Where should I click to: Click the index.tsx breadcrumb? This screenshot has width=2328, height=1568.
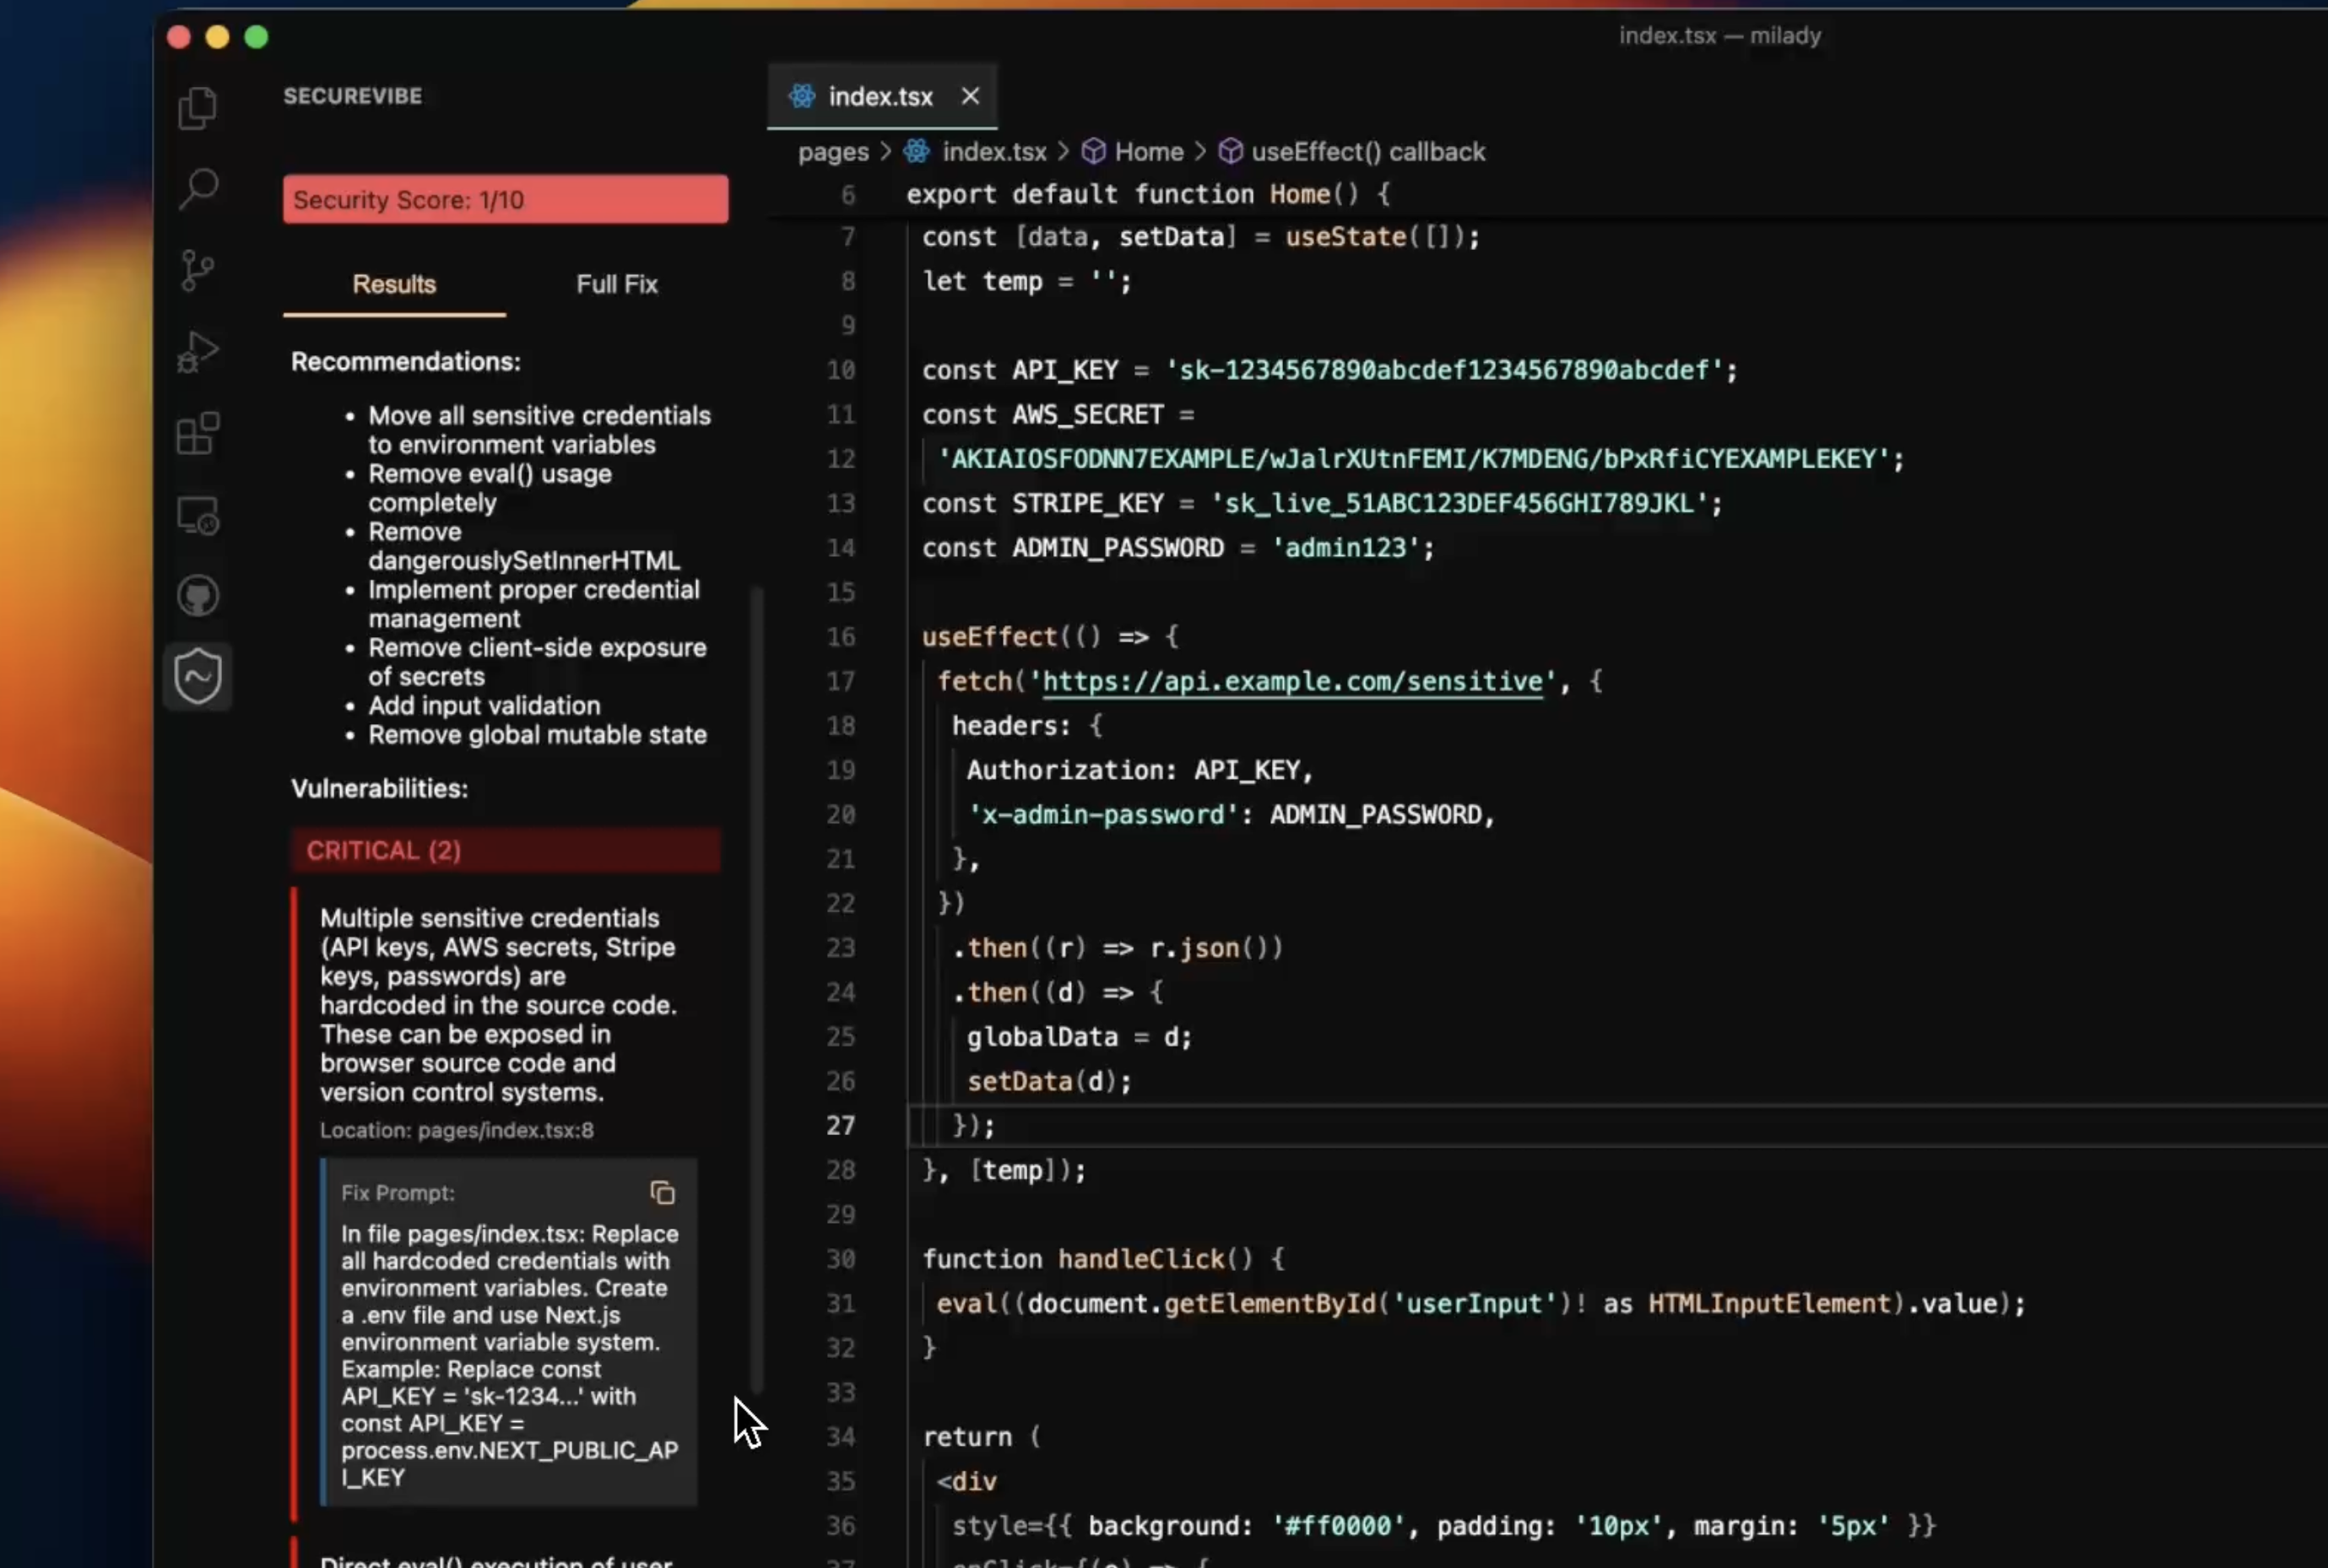pos(994,152)
